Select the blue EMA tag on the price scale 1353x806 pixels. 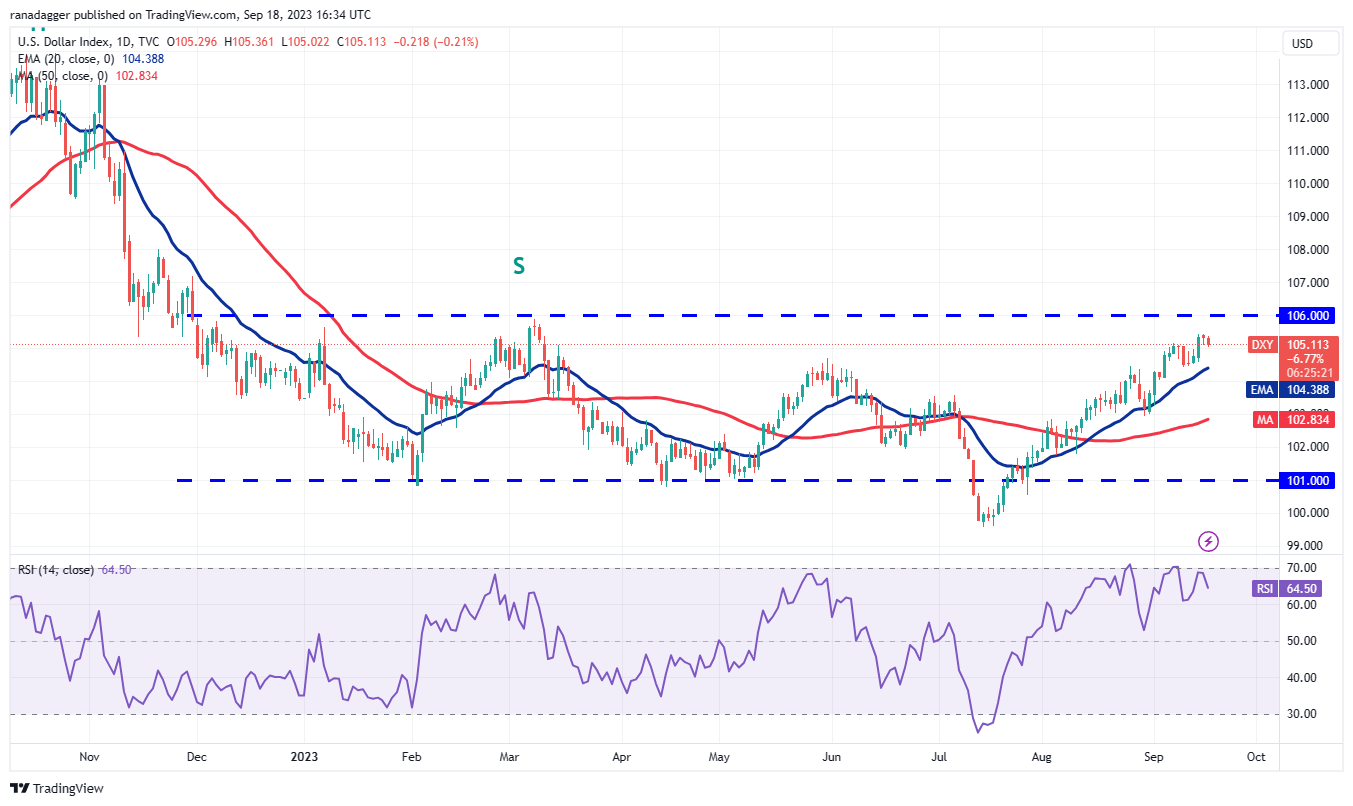(1262, 390)
